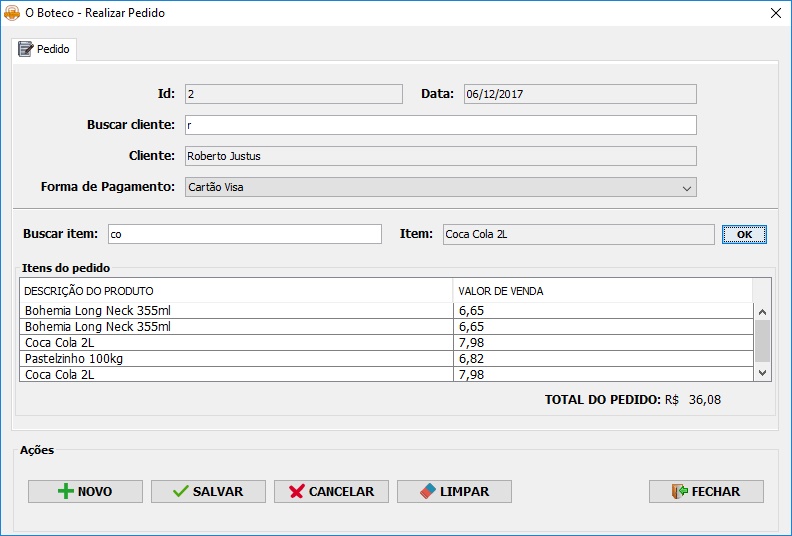Click the down chevron of payment combo box
Viewport: 792px width, 536px height.
[686, 188]
